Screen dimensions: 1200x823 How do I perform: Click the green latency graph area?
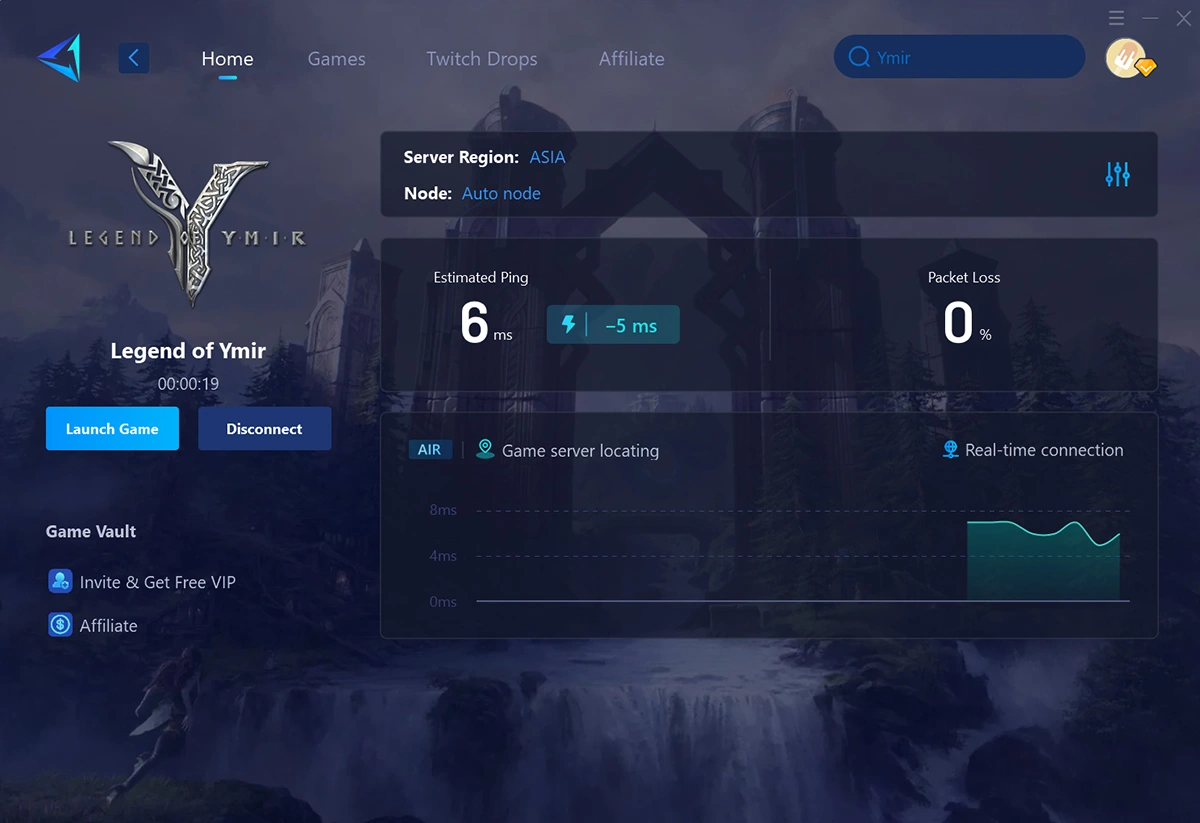pyautogui.click(x=1045, y=560)
